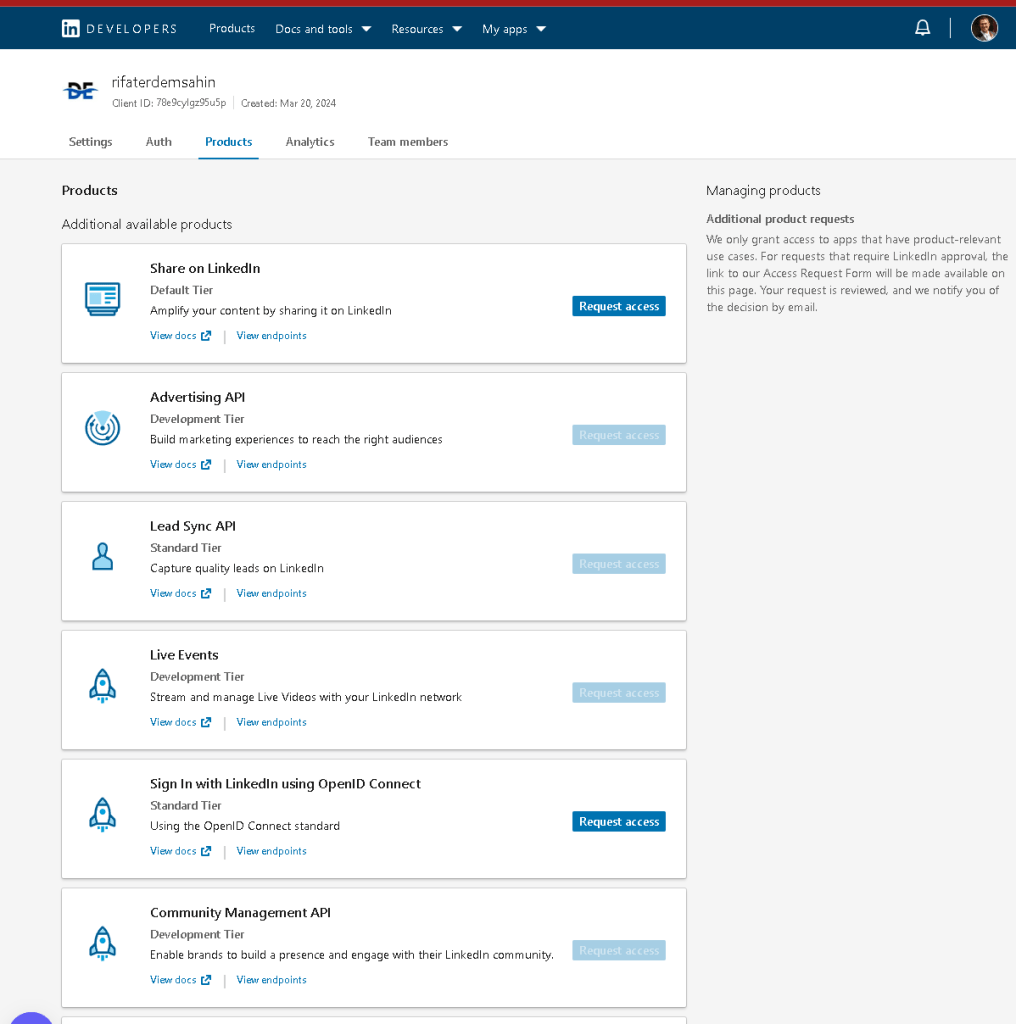
Task: Open View endpoints for Live Events
Action: [x=271, y=722]
